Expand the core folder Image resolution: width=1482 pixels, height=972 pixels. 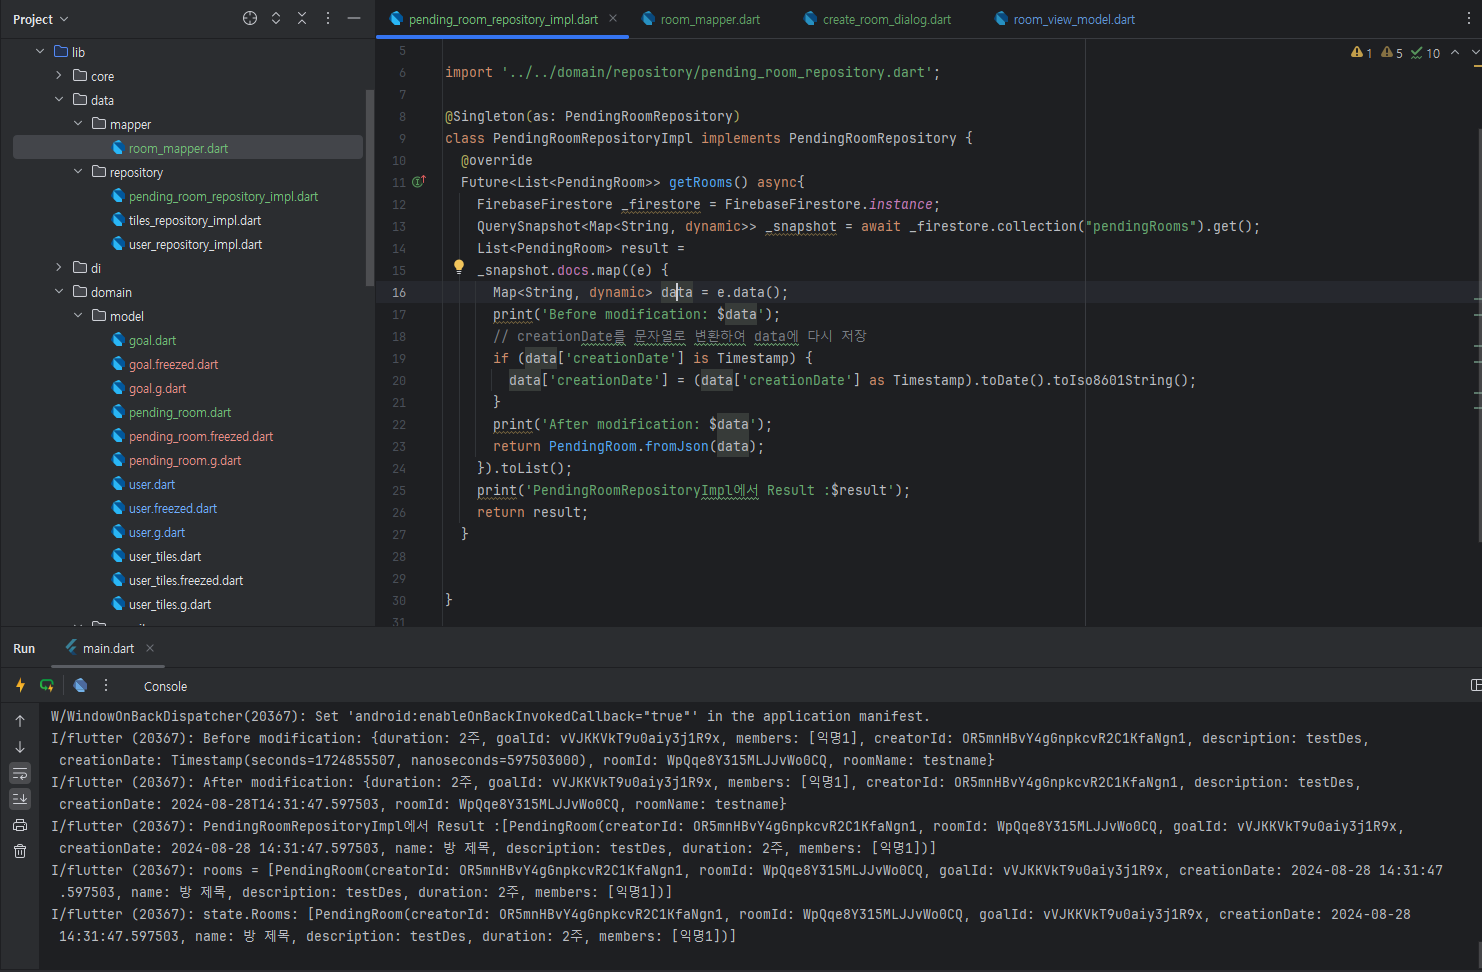59,75
